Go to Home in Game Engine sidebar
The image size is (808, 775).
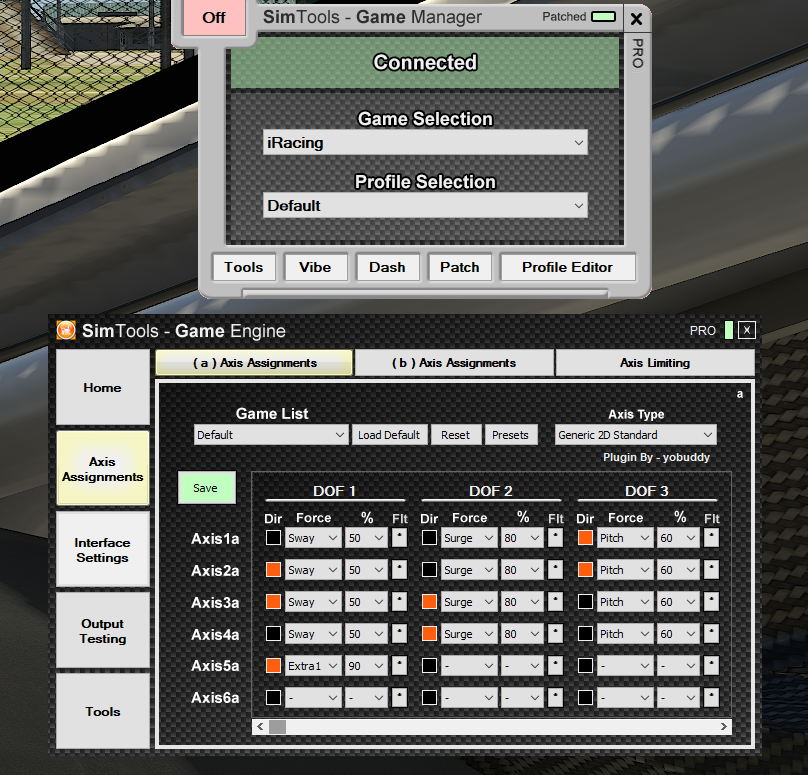103,388
